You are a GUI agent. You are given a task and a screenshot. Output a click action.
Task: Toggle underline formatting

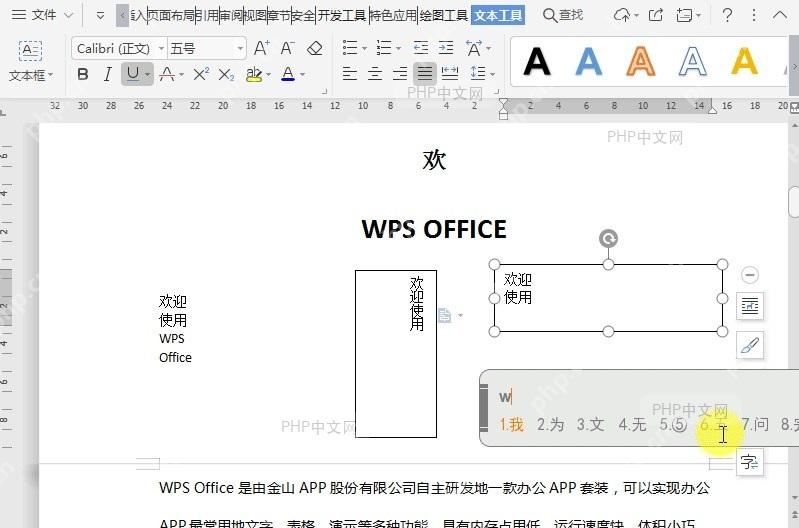tap(132, 74)
